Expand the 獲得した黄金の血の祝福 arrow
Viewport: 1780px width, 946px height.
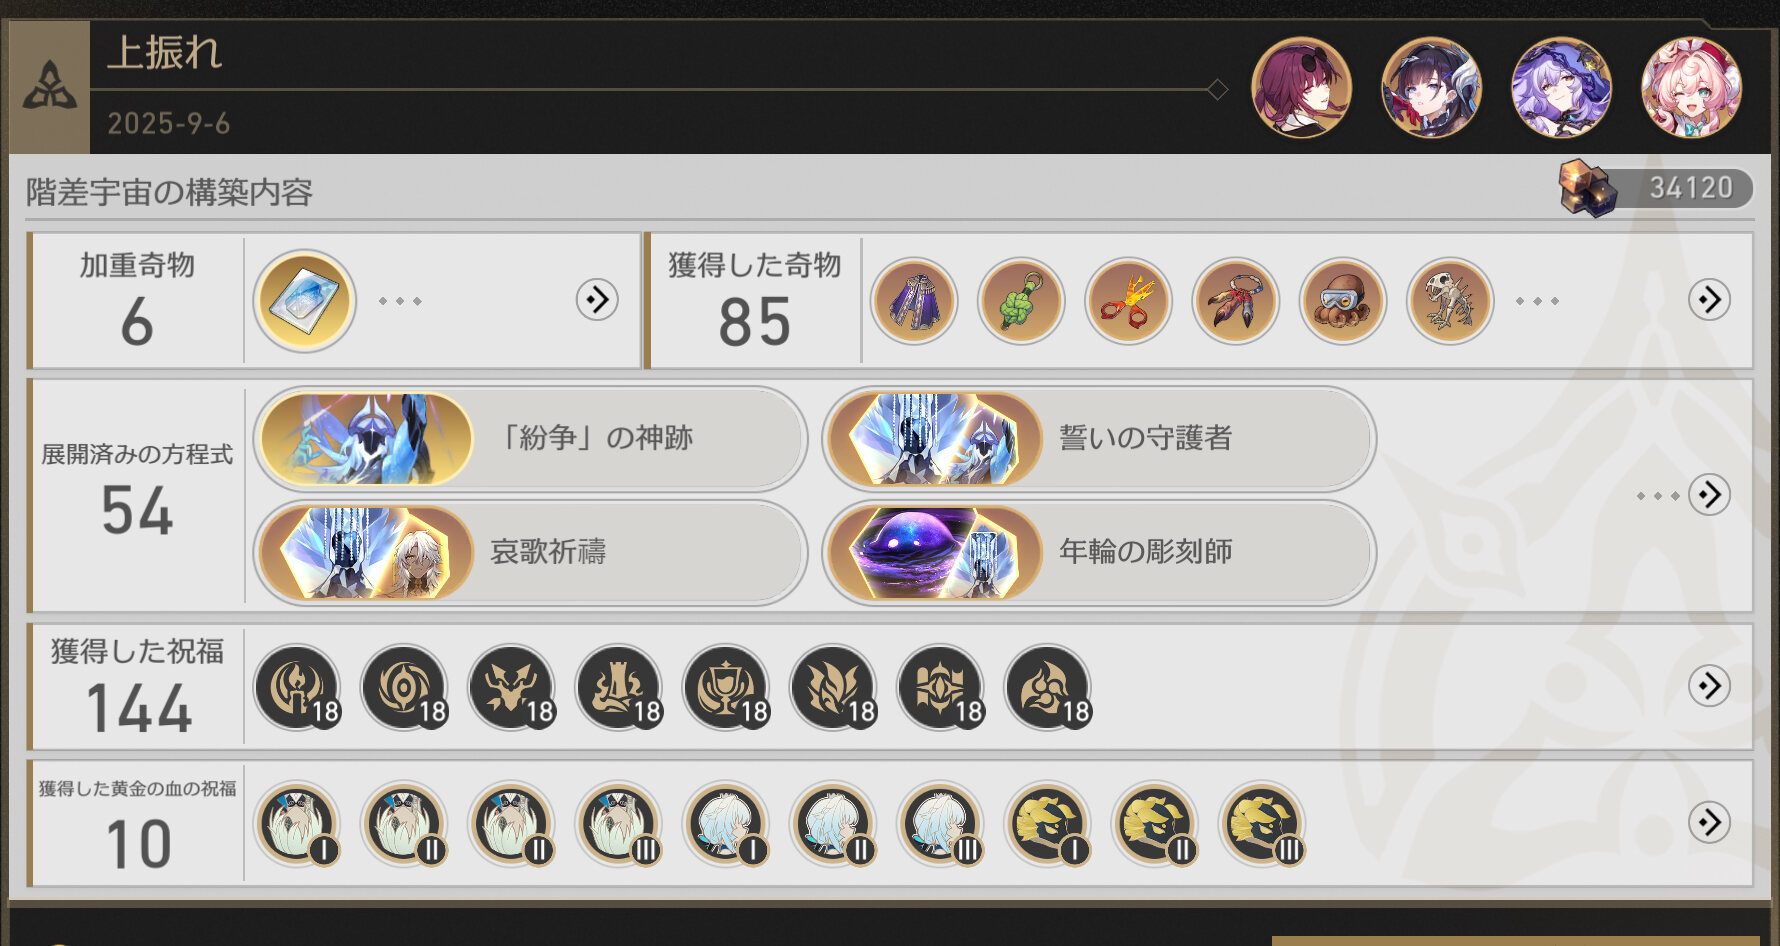(1709, 822)
